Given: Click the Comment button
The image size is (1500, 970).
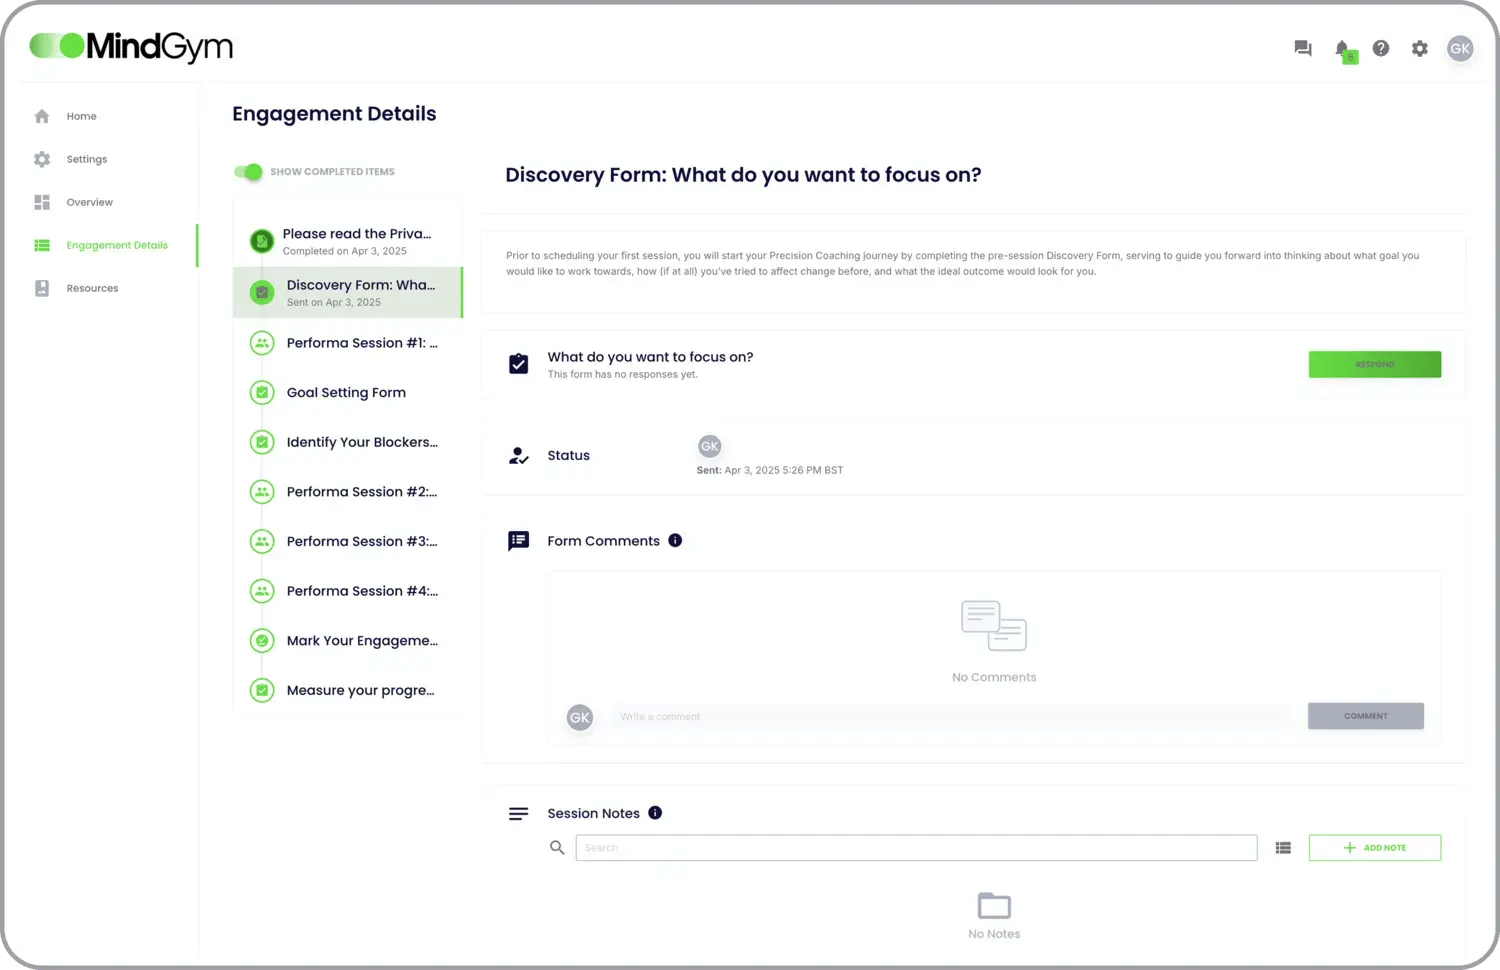Looking at the screenshot, I should pos(1366,716).
